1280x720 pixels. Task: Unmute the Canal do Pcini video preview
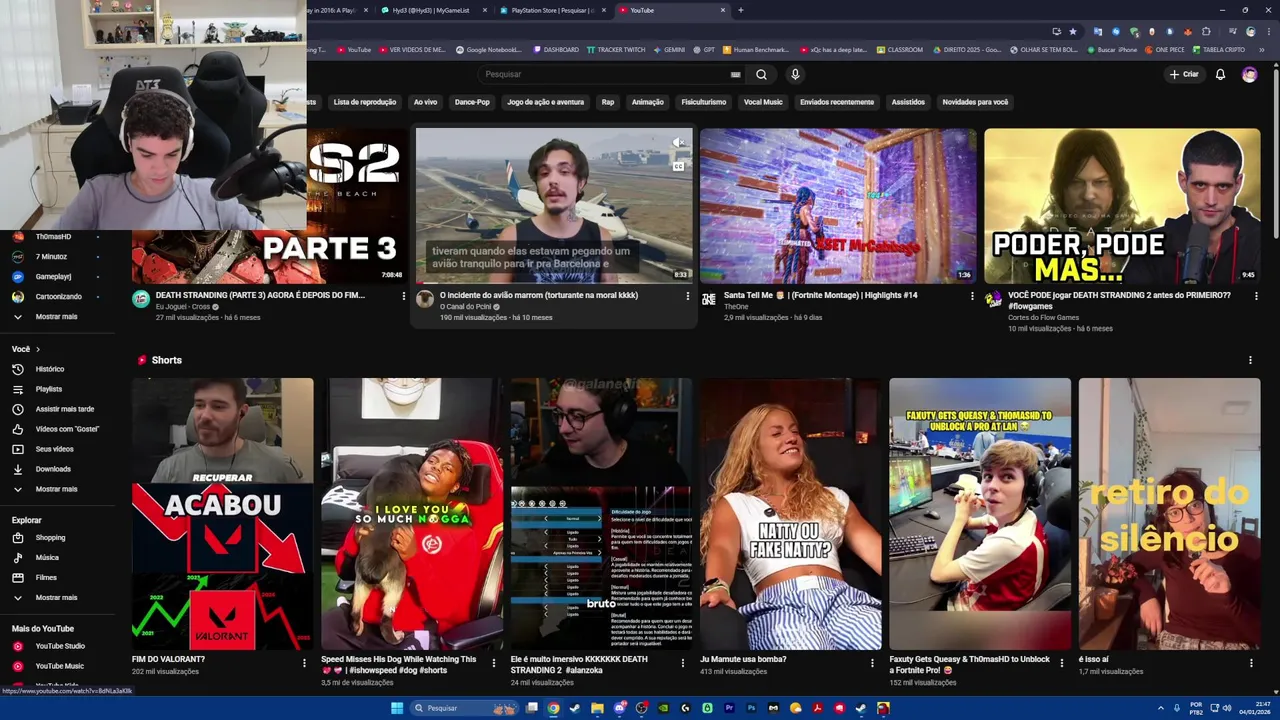[678, 144]
